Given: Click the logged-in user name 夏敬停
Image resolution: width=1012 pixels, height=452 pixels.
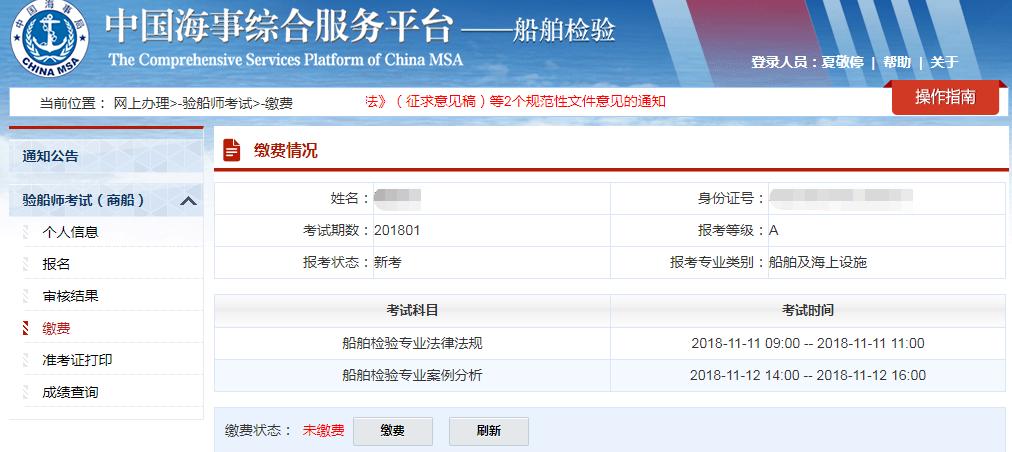Looking at the screenshot, I should click(x=842, y=62).
